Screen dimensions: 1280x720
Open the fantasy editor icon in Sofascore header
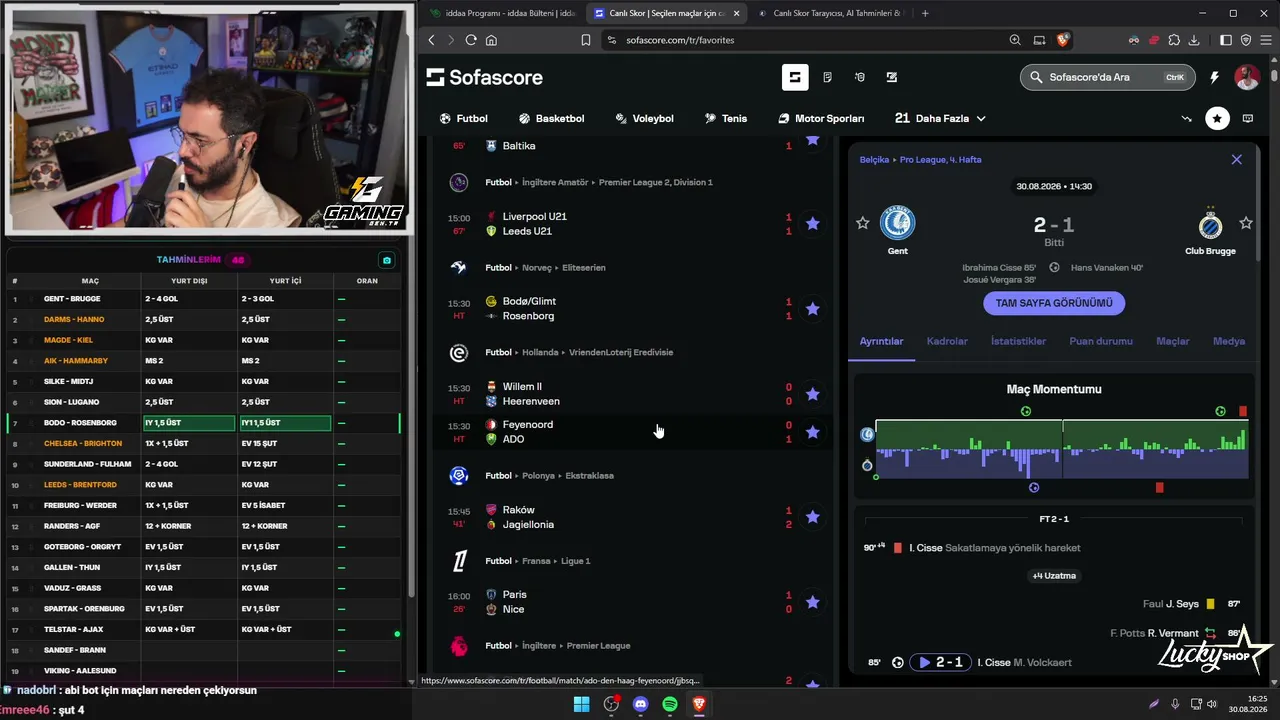coord(892,77)
